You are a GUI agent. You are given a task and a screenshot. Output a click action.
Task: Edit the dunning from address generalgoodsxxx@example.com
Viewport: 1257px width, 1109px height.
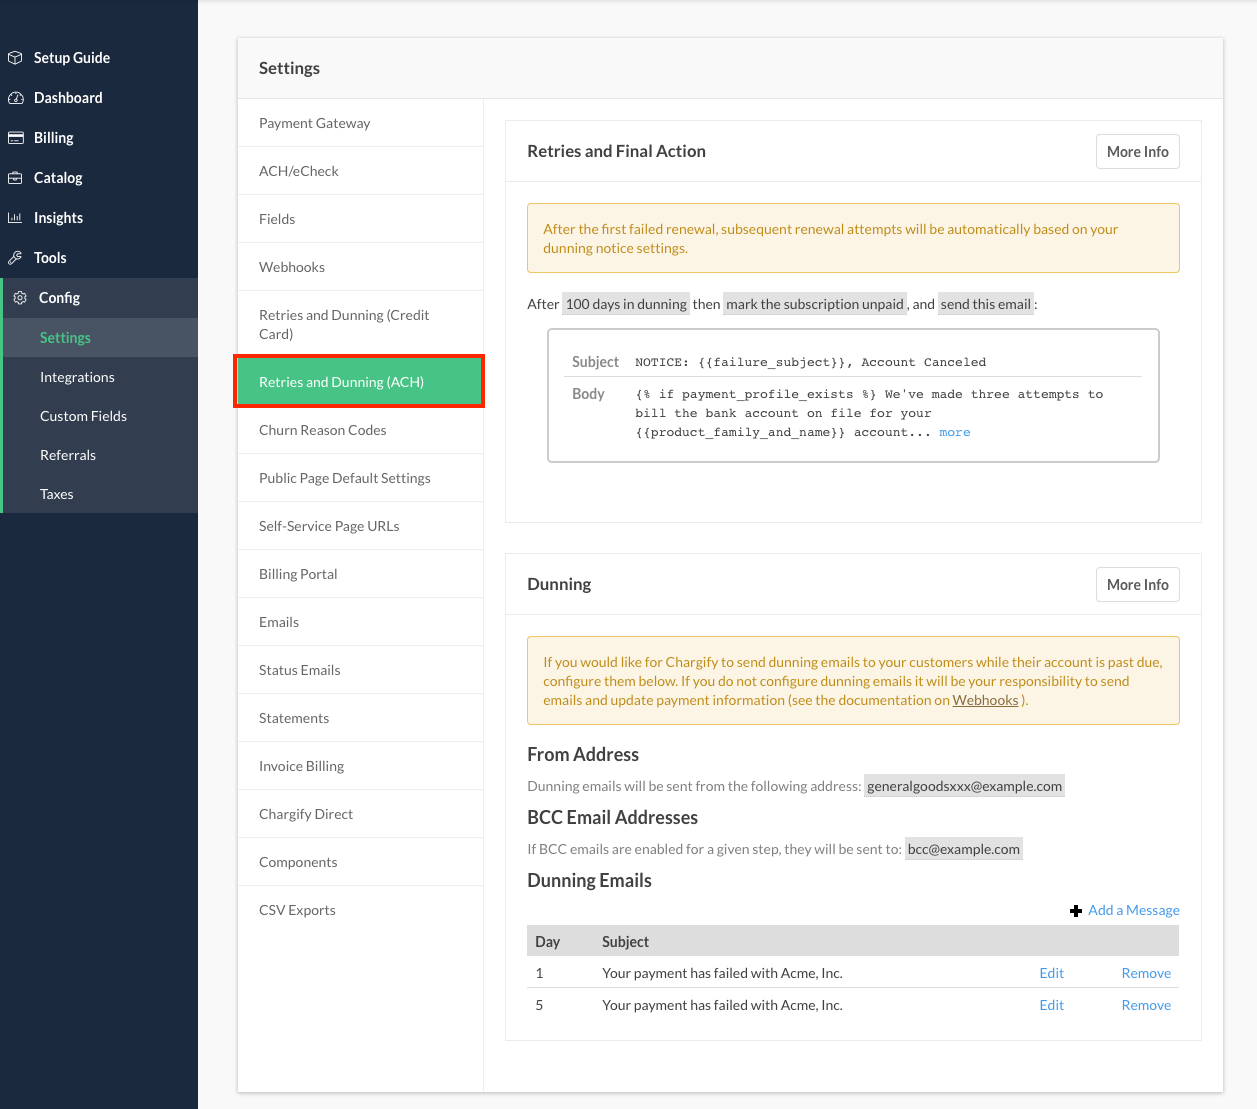point(964,786)
